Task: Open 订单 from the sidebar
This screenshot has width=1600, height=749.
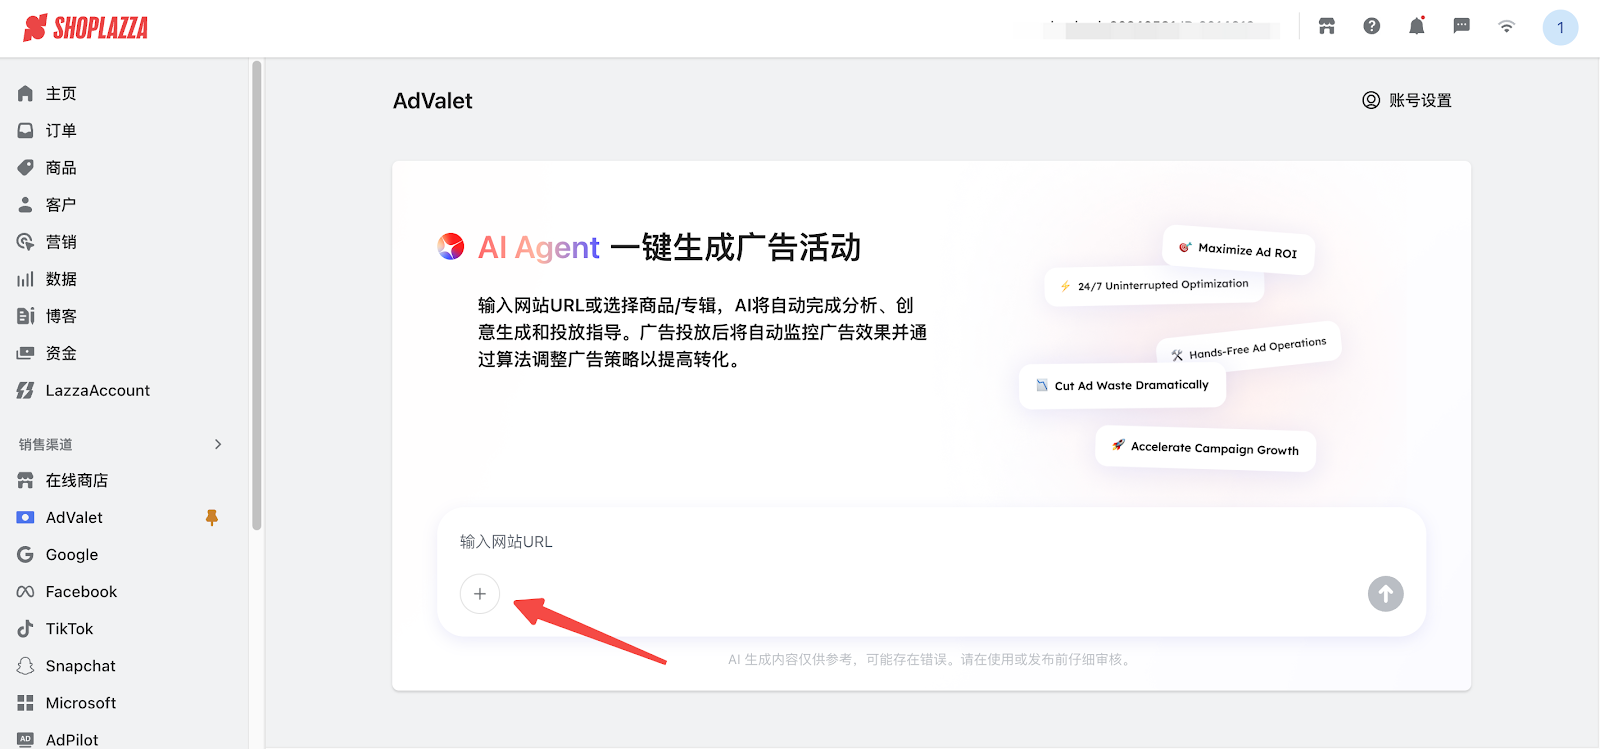Action: [60, 130]
